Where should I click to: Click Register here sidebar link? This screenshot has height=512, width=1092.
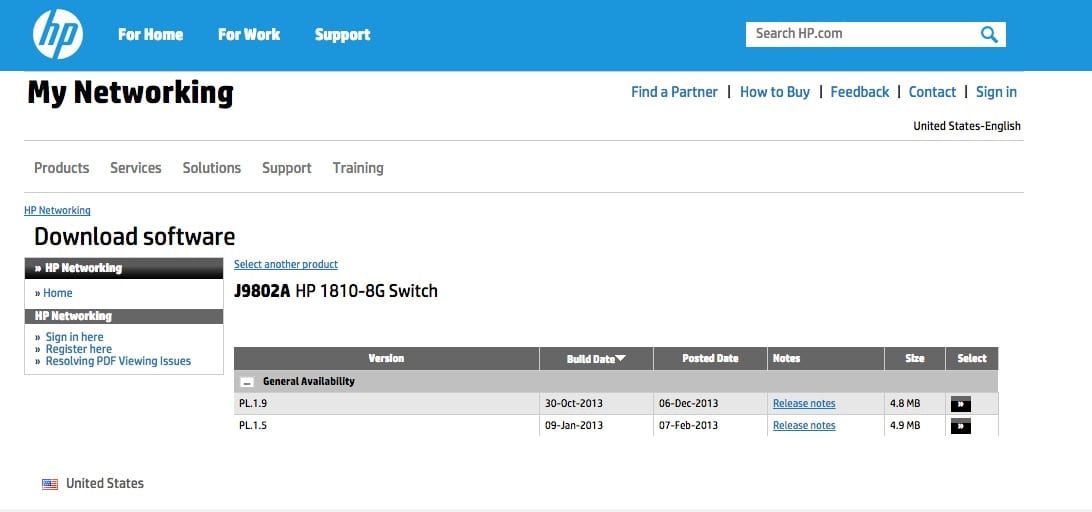(x=79, y=349)
